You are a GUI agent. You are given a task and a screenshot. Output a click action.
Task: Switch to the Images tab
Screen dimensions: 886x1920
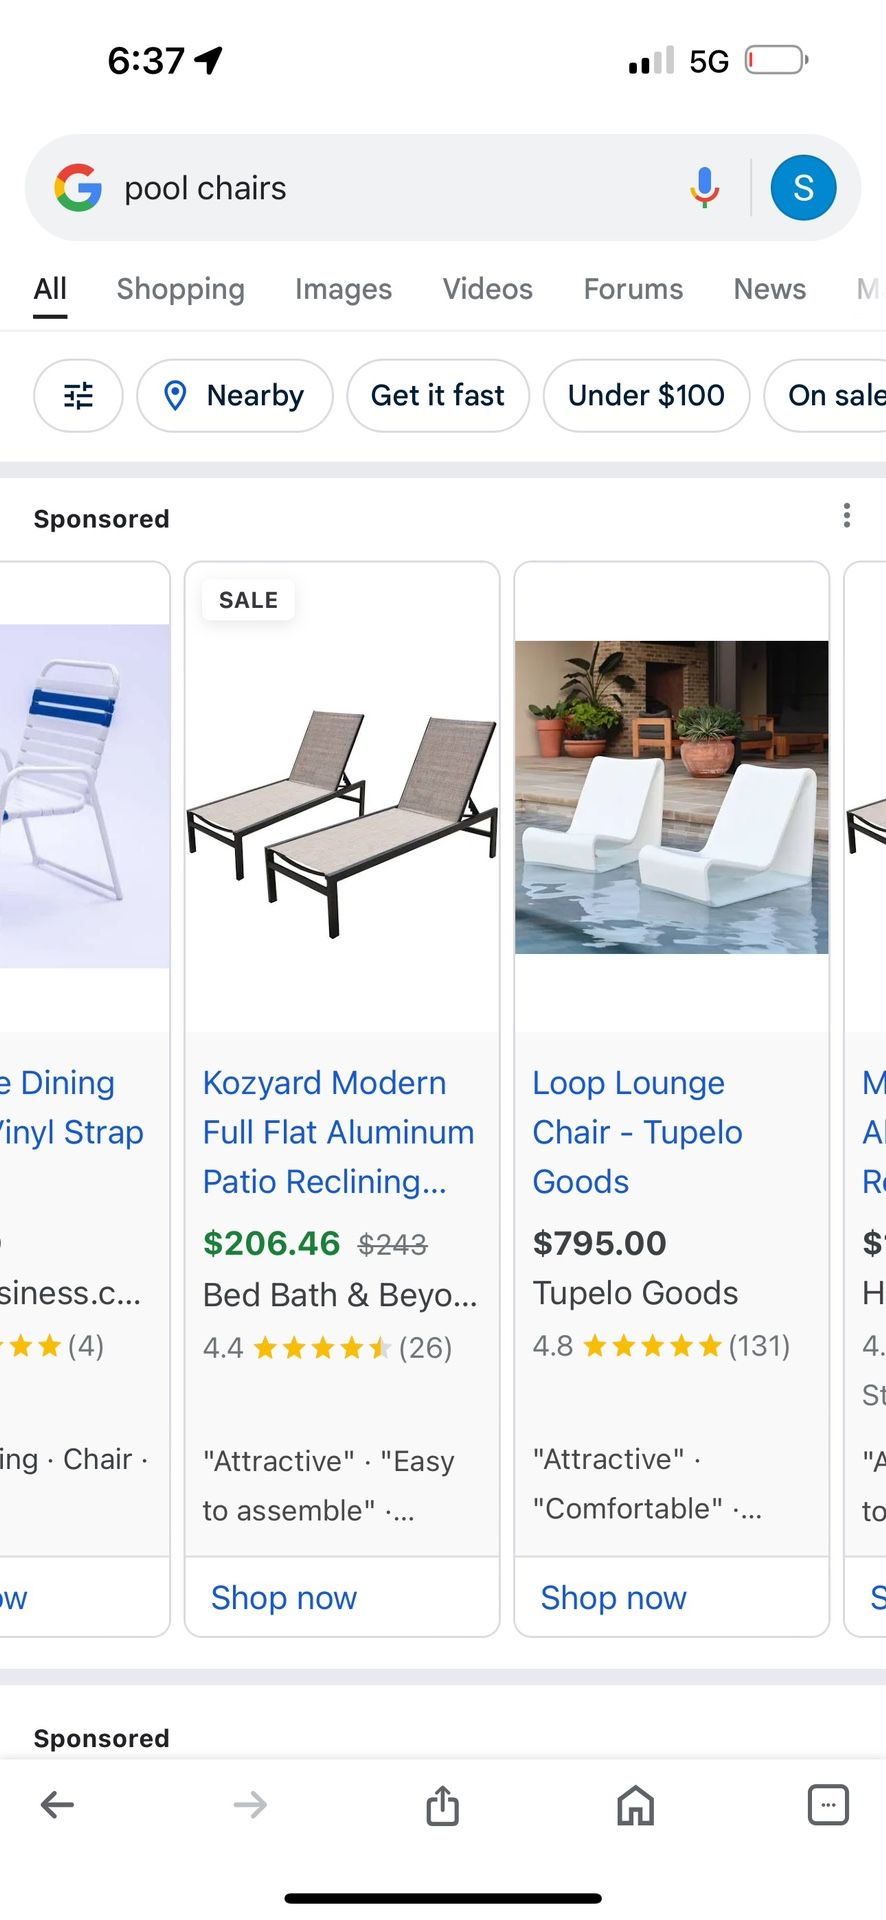343,289
